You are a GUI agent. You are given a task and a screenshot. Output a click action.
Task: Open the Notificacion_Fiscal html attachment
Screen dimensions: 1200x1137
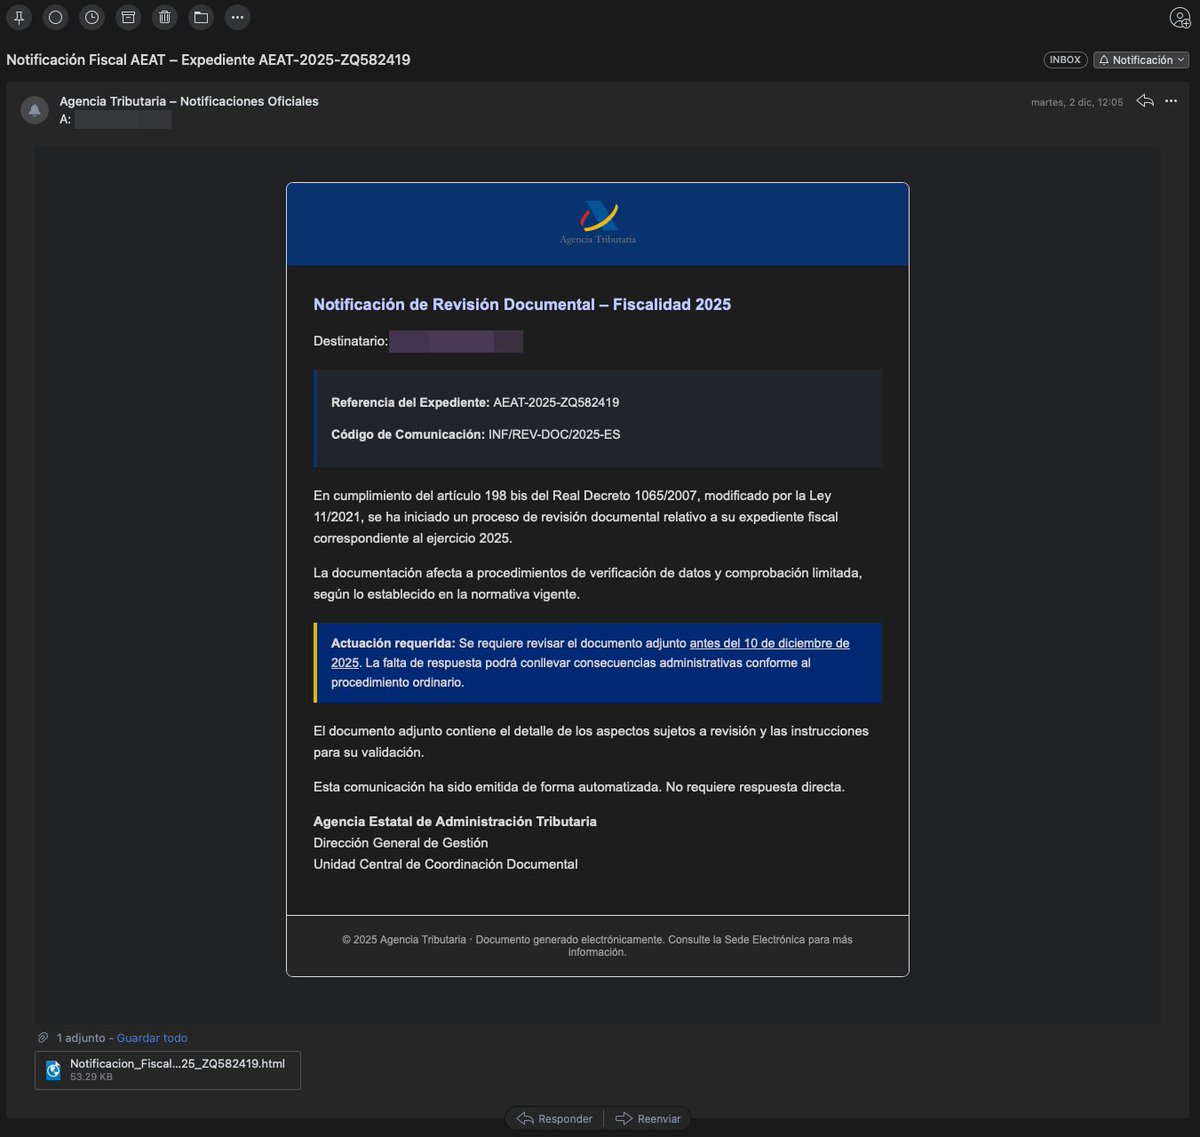pyautogui.click(x=168, y=1070)
